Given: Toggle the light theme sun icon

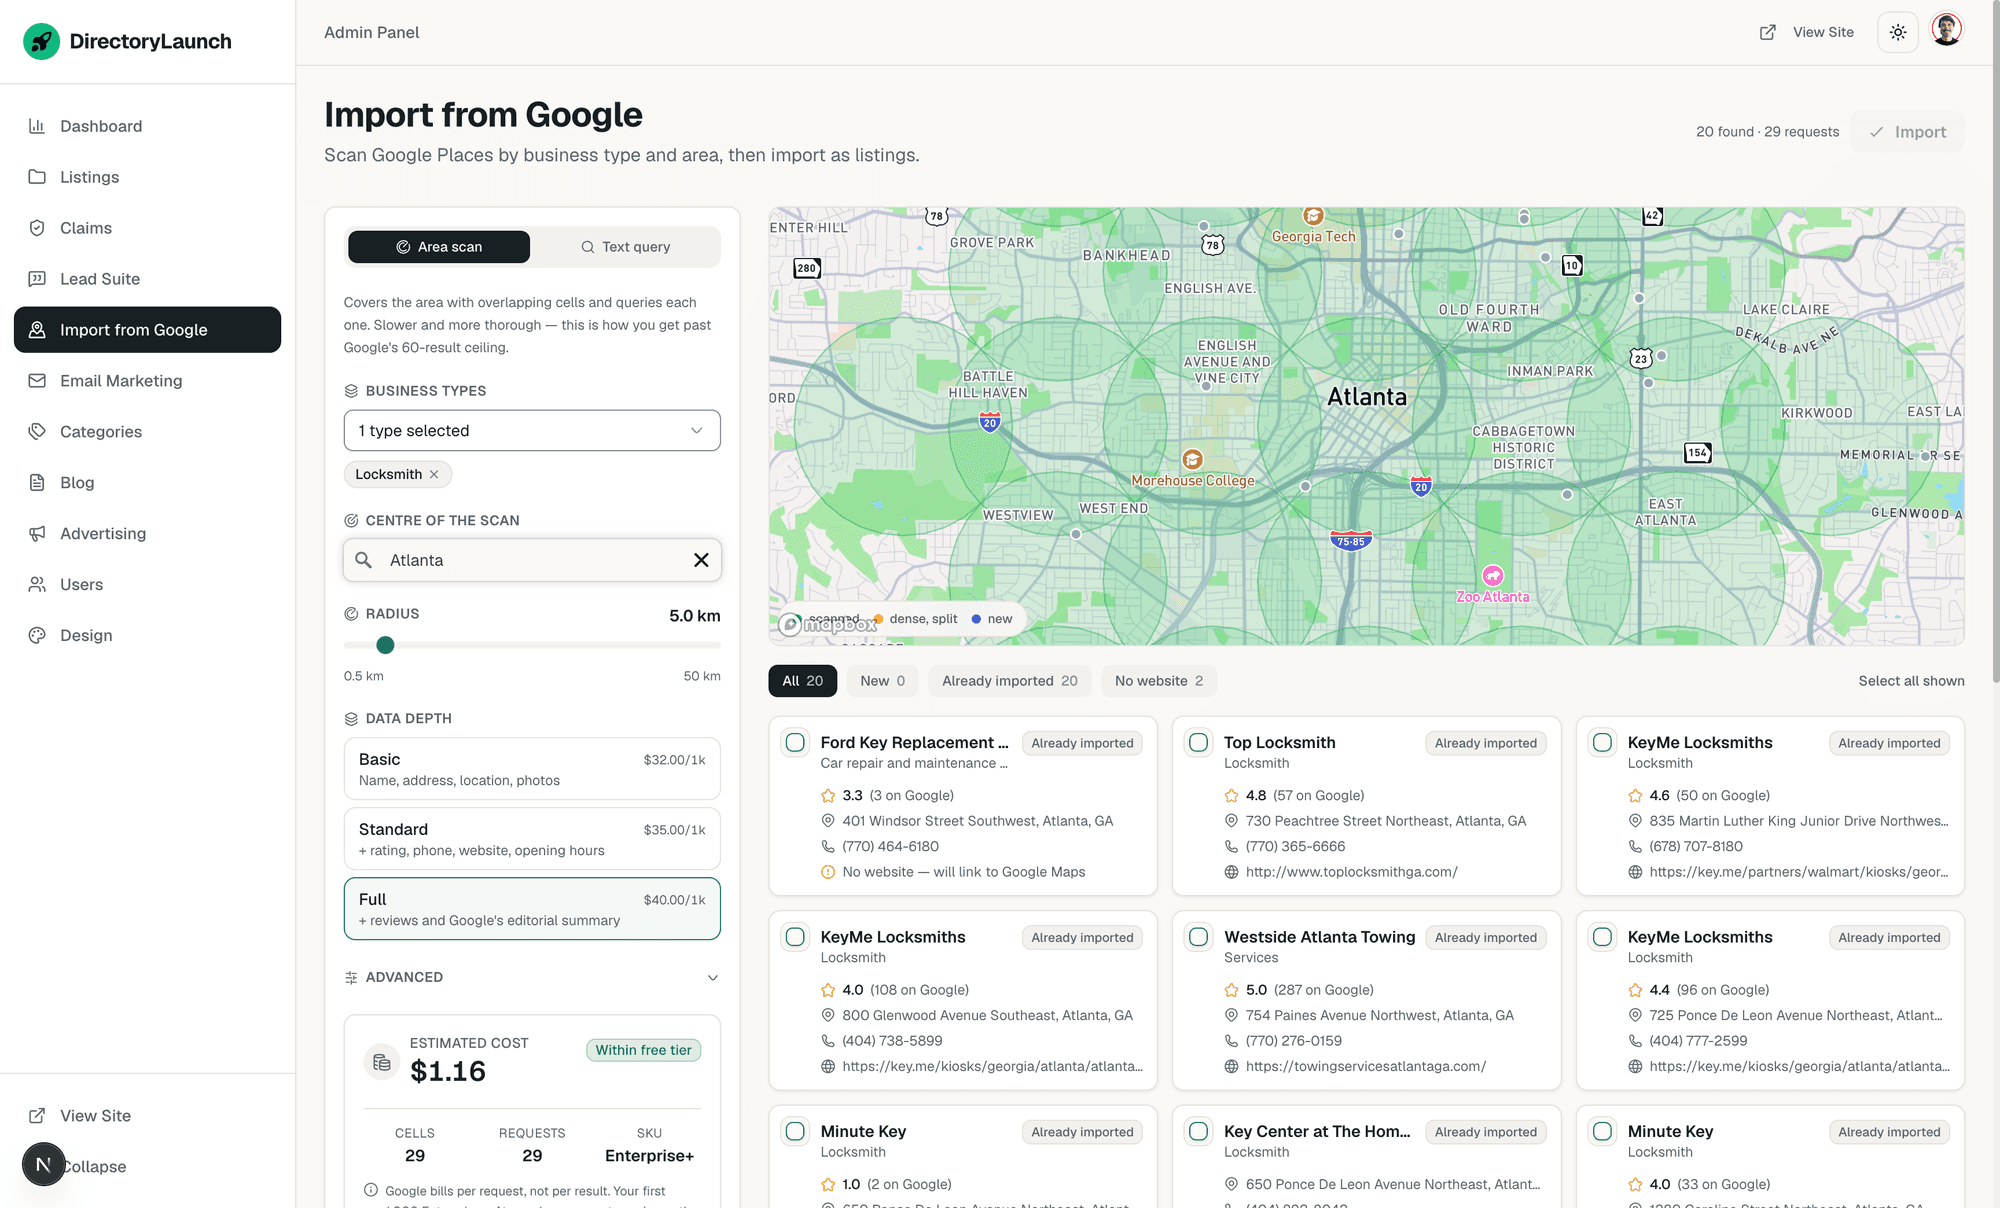Looking at the screenshot, I should (x=1898, y=32).
